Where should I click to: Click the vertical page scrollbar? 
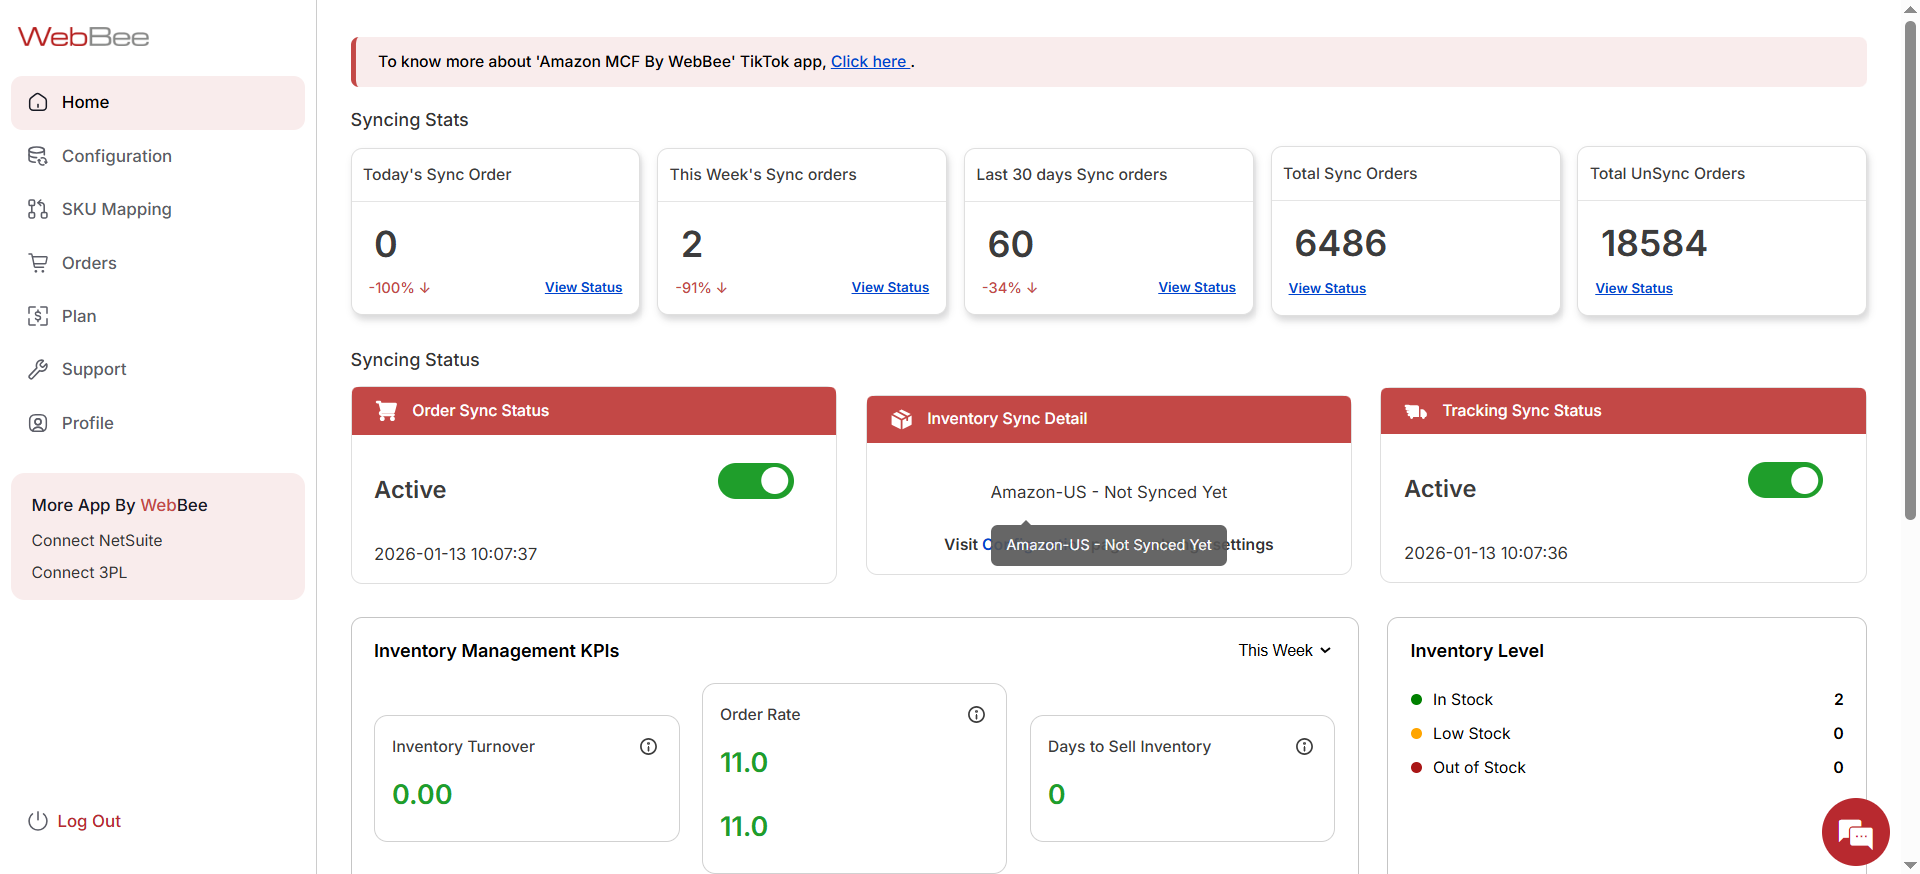(1910, 270)
